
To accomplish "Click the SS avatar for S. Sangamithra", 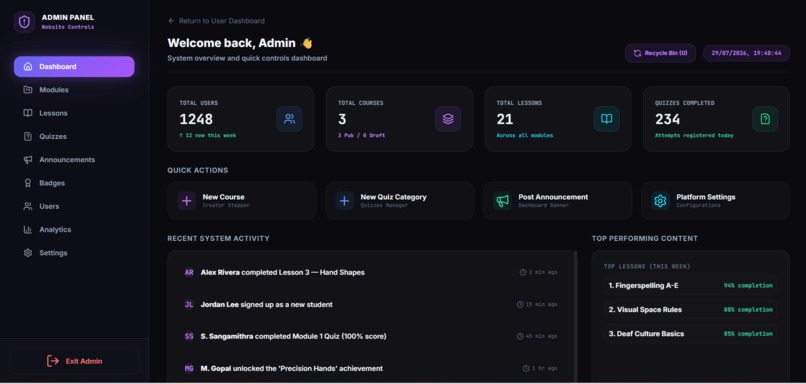I will [189, 336].
